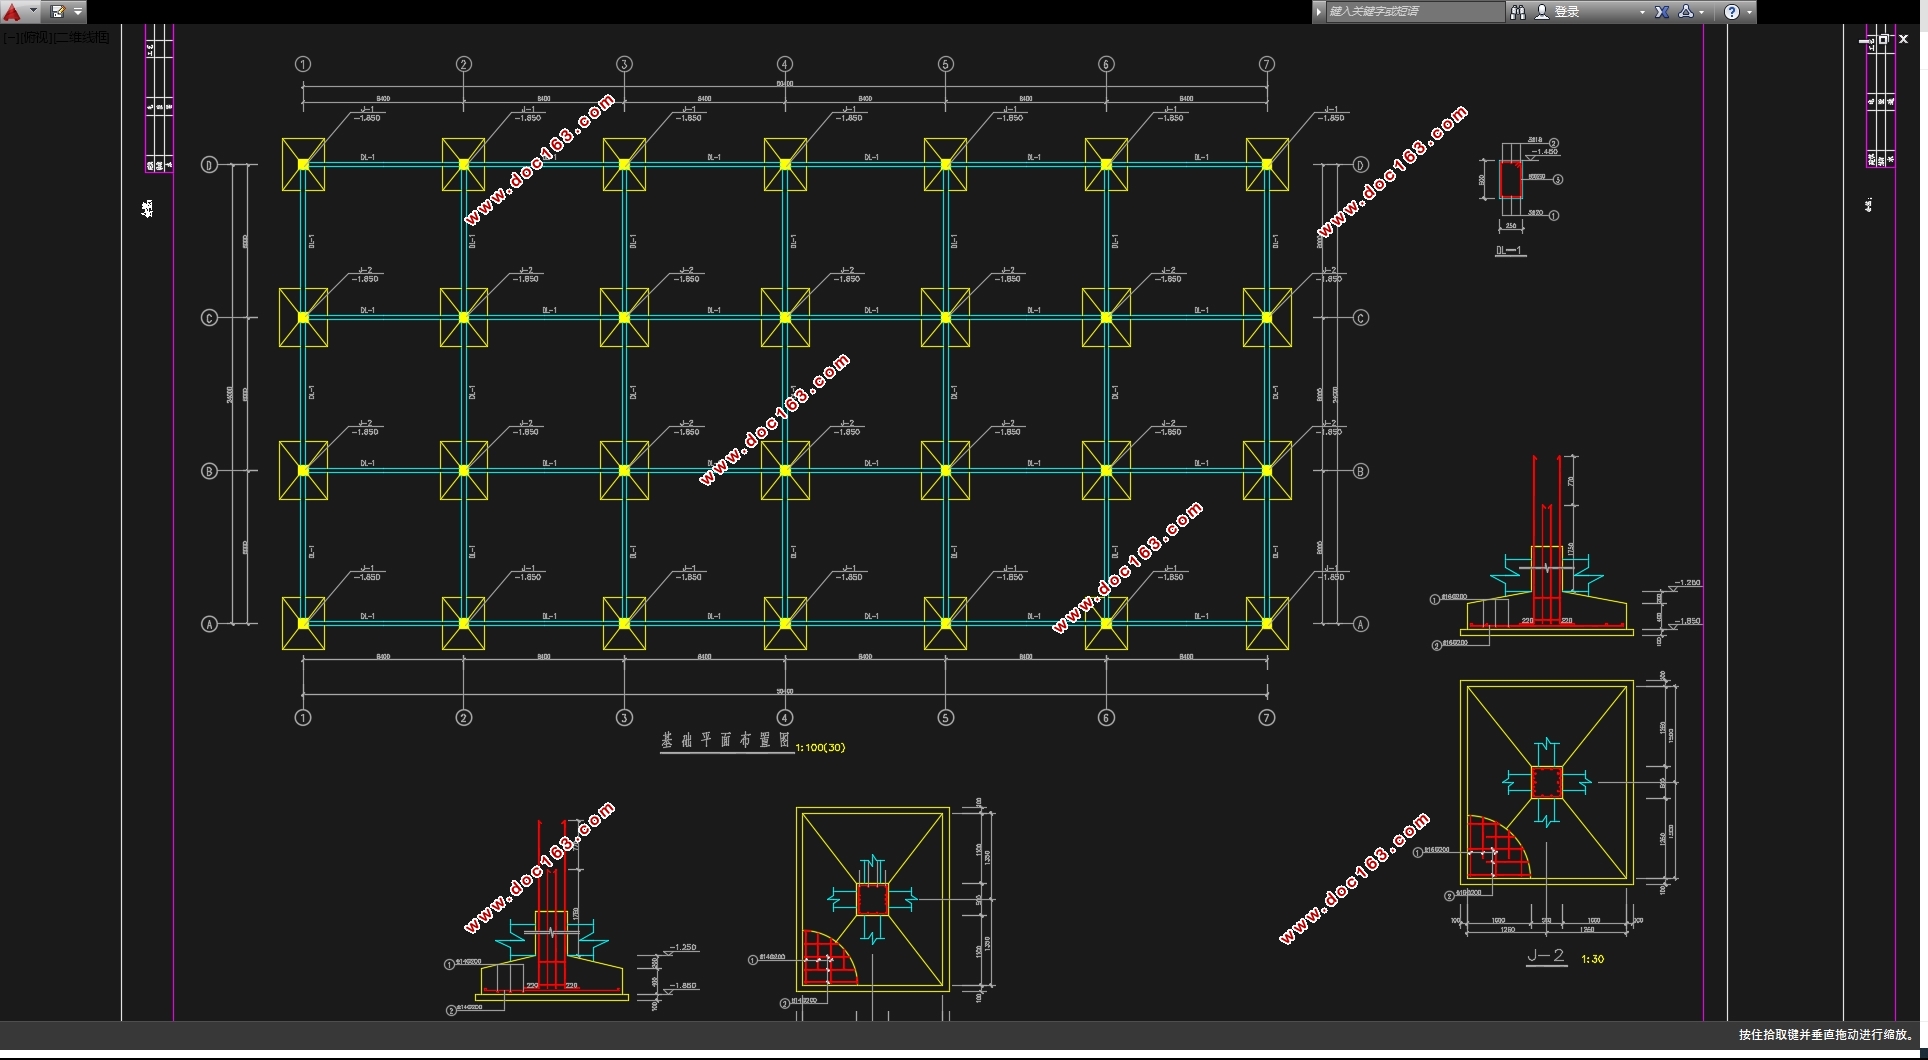
Task: Select the 基础平面布置图 title text
Action: coord(725,741)
